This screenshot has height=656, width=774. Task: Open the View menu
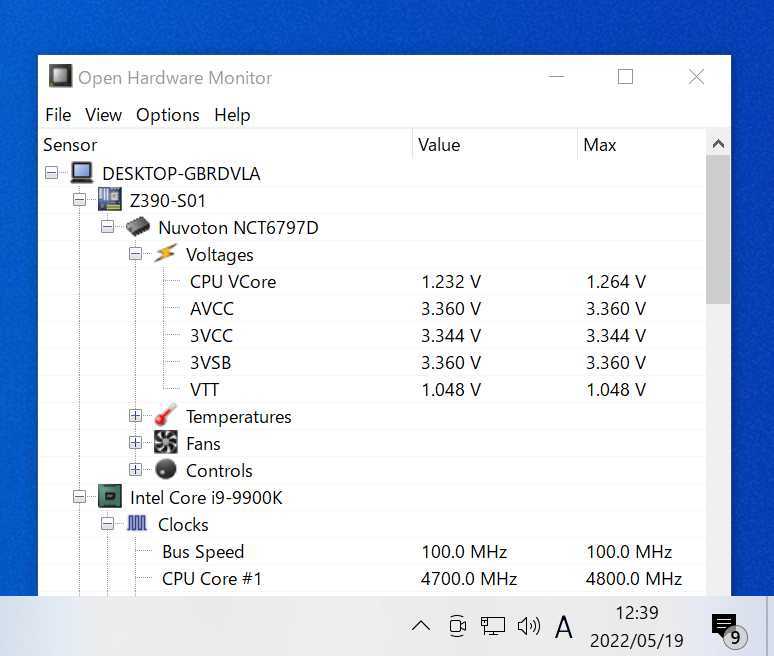(103, 115)
